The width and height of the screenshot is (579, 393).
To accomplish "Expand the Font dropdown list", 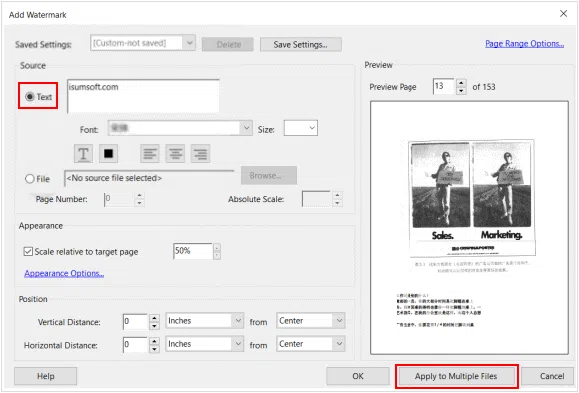I will (x=246, y=128).
